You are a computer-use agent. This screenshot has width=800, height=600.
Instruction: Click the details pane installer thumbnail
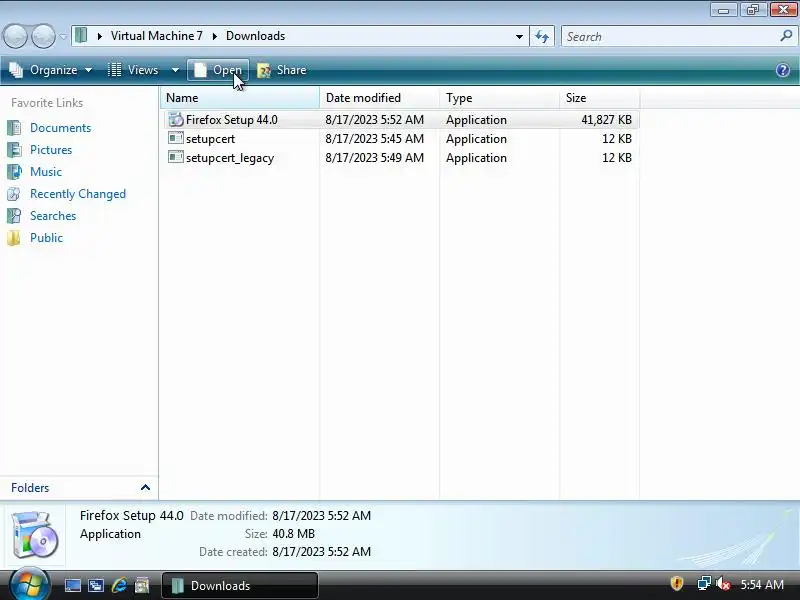click(34, 534)
